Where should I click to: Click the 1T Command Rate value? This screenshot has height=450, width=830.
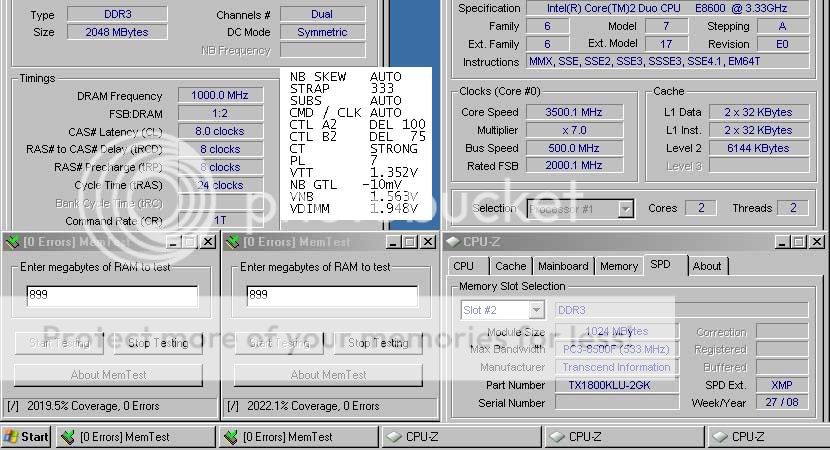[220, 220]
